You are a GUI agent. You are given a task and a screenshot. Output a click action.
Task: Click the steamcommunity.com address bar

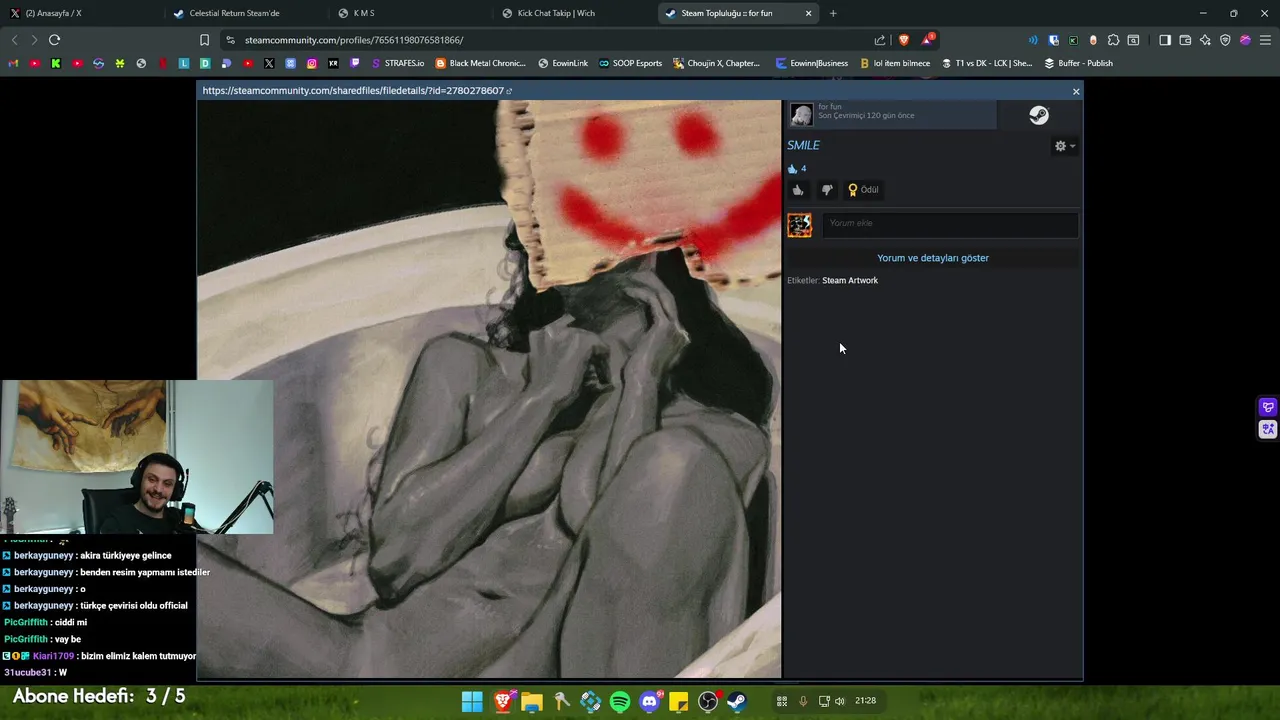[x=550, y=40]
